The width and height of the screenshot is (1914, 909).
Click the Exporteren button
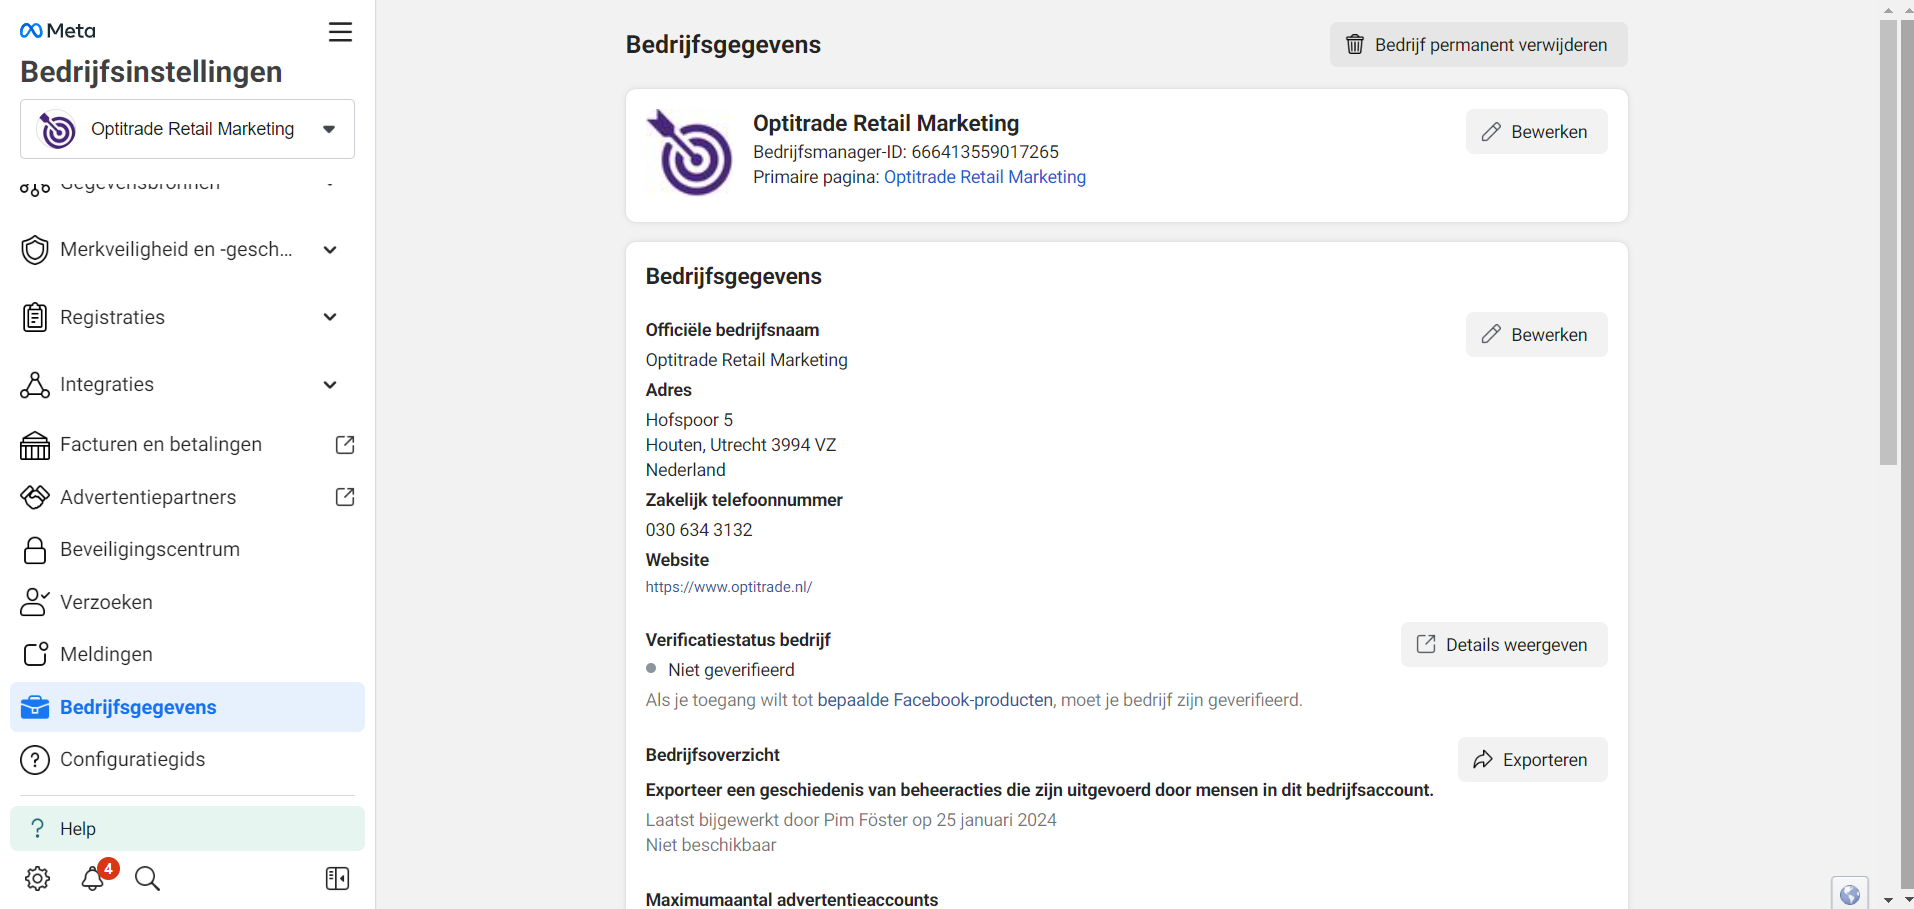click(x=1532, y=760)
